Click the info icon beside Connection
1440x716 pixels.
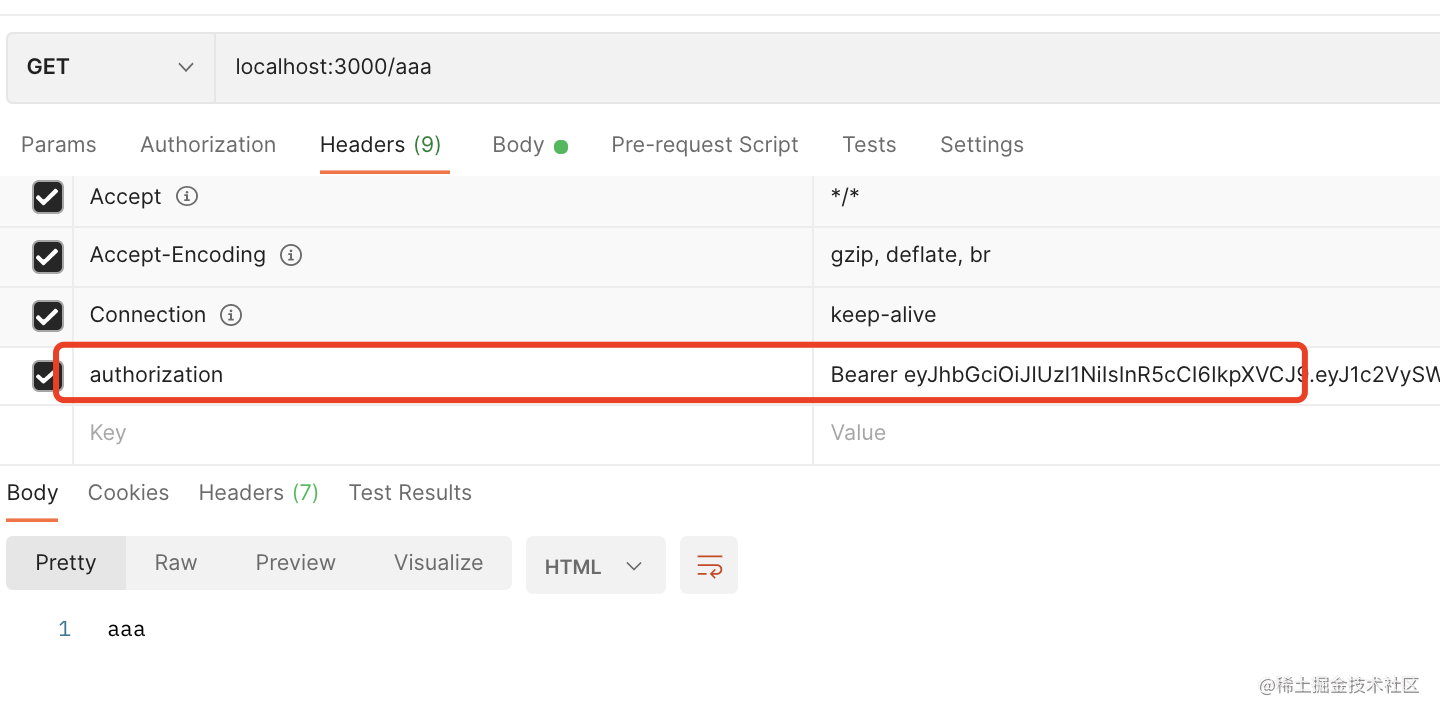(x=231, y=315)
